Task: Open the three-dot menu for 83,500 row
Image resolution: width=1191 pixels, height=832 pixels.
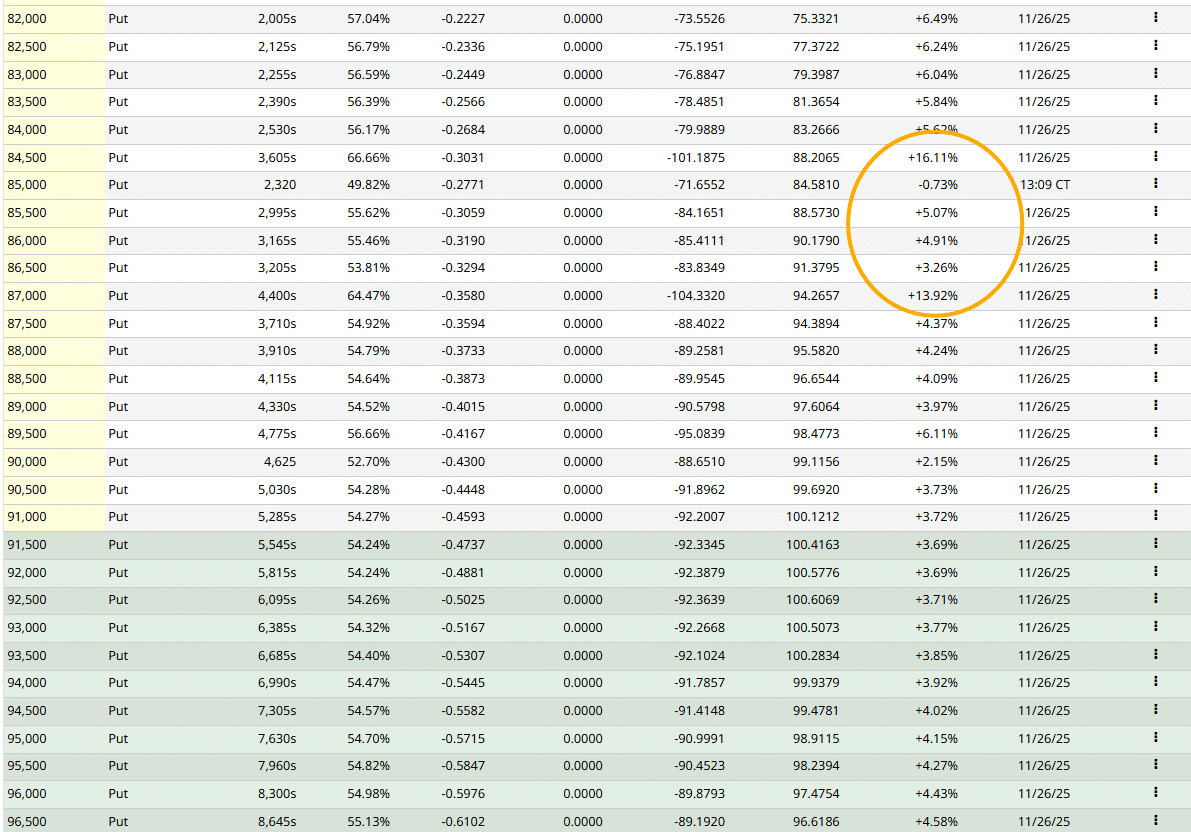Action: 1155,100
